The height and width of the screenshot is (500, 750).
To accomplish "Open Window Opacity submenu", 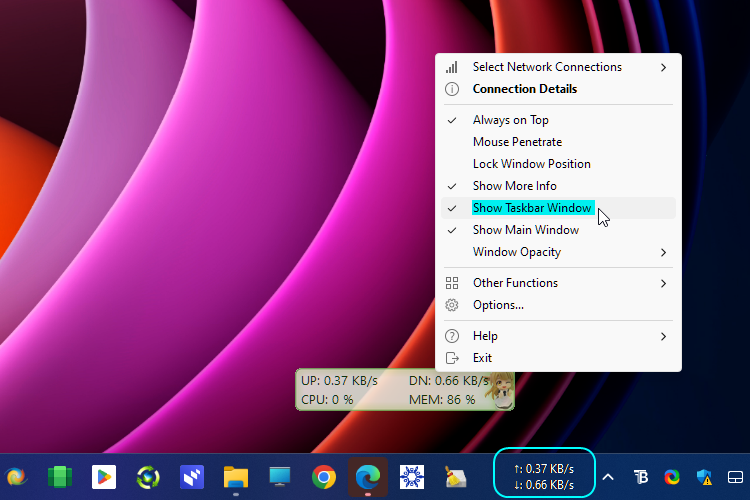I will coord(558,252).
